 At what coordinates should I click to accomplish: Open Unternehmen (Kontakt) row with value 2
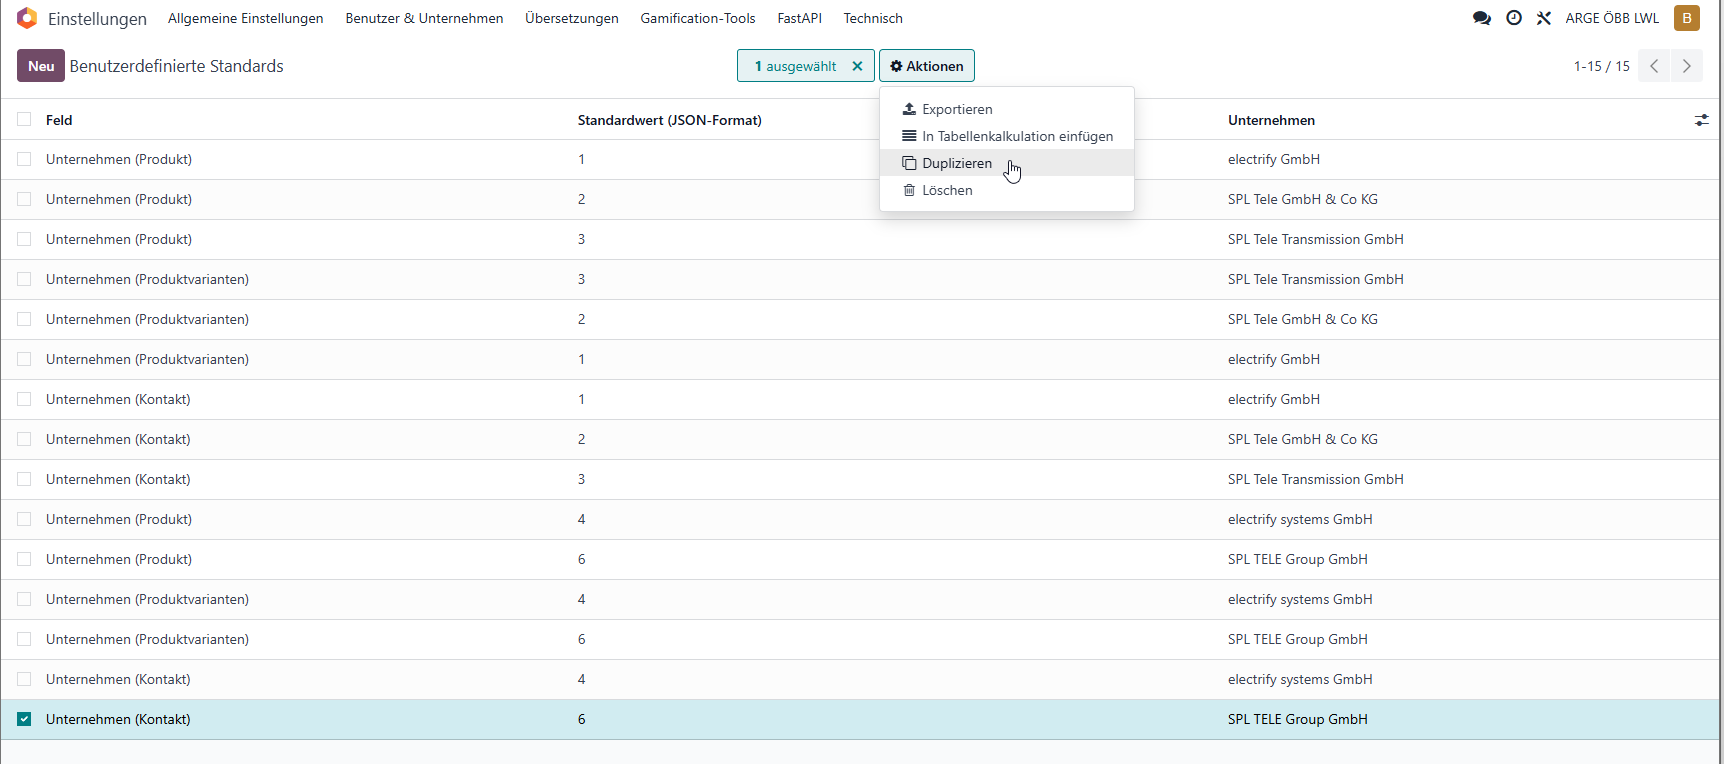pos(860,439)
